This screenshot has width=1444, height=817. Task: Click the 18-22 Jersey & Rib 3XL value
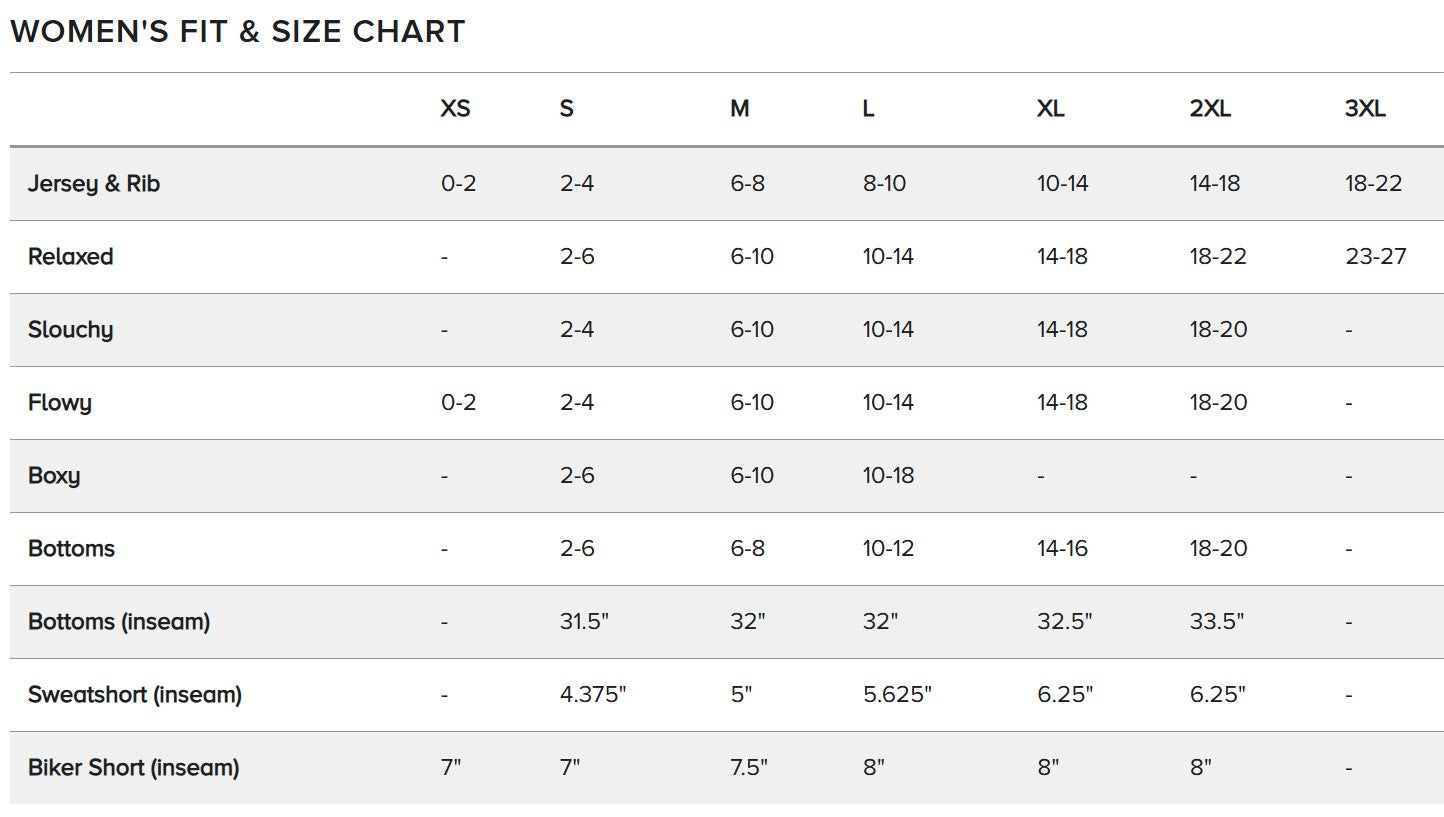[x=1374, y=183]
